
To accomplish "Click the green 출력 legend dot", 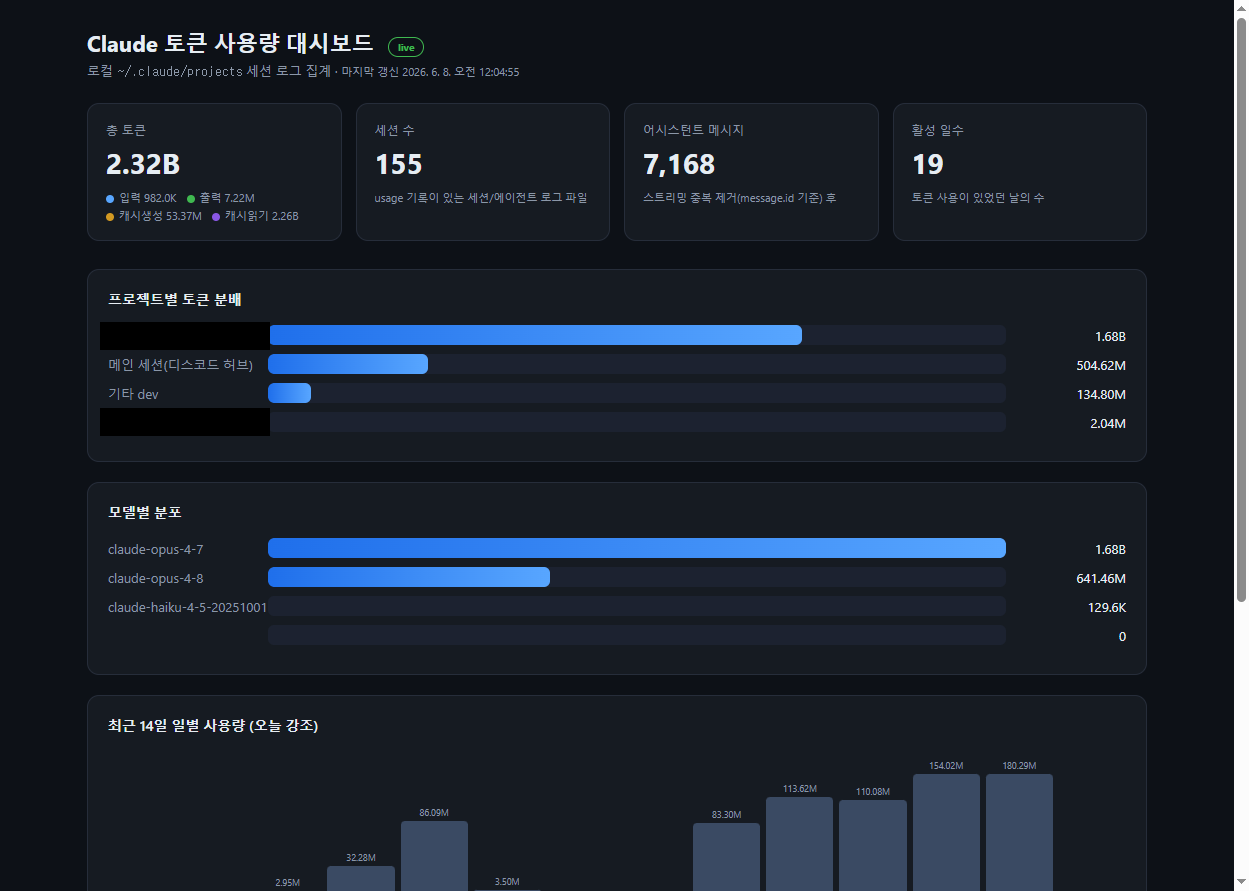I will (191, 199).
